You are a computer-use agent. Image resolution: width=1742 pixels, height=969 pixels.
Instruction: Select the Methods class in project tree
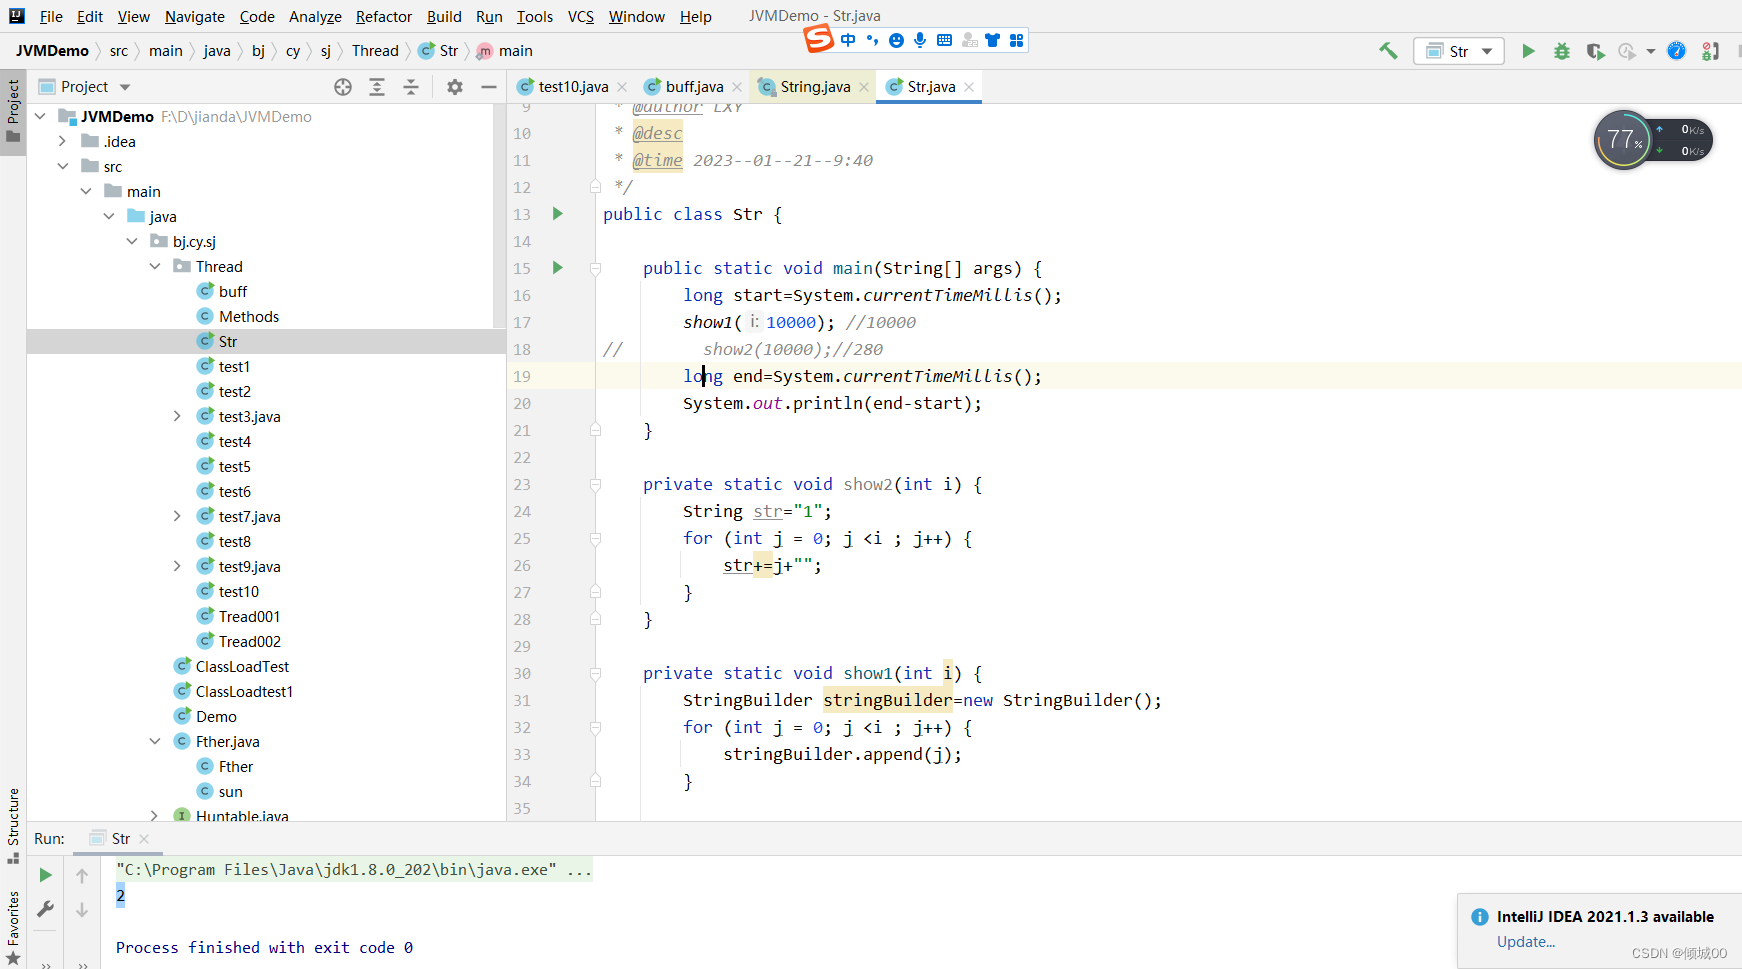pyautogui.click(x=249, y=317)
